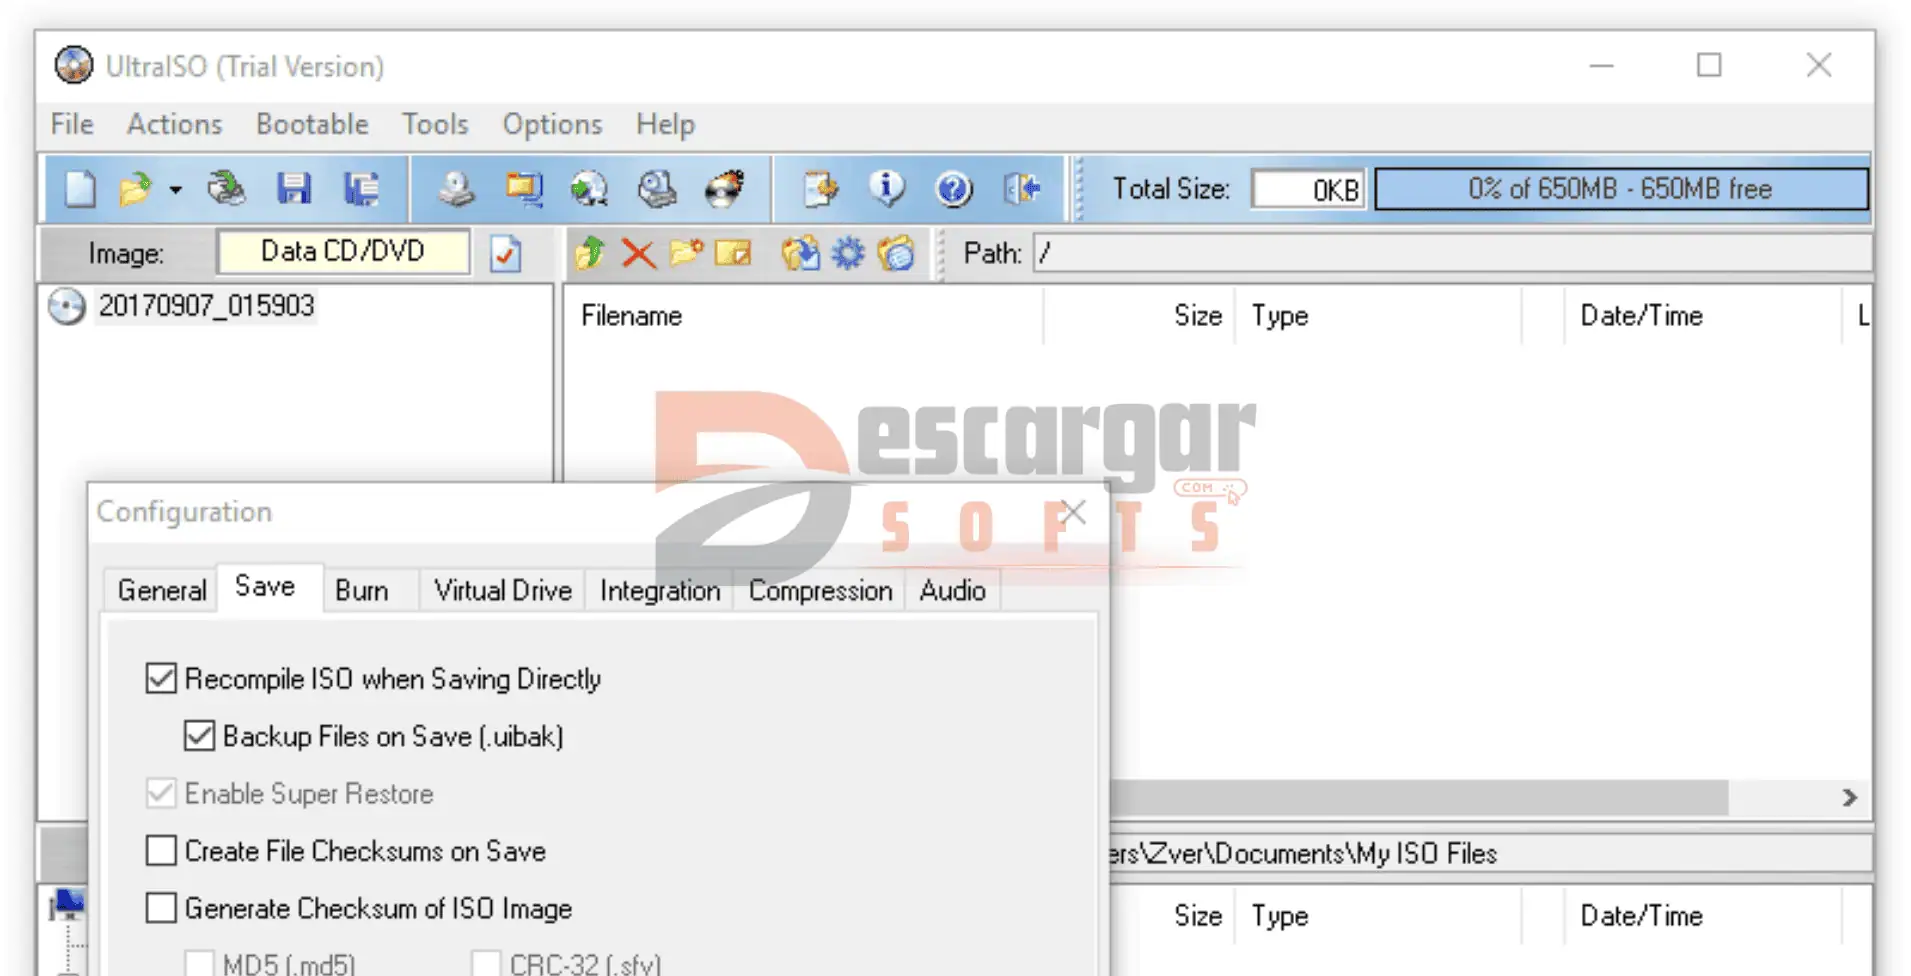The width and height of the screenshot is (1911, 976).
Task: Click the Burn CD/DVD image flame icon
Action: point(724,189)
